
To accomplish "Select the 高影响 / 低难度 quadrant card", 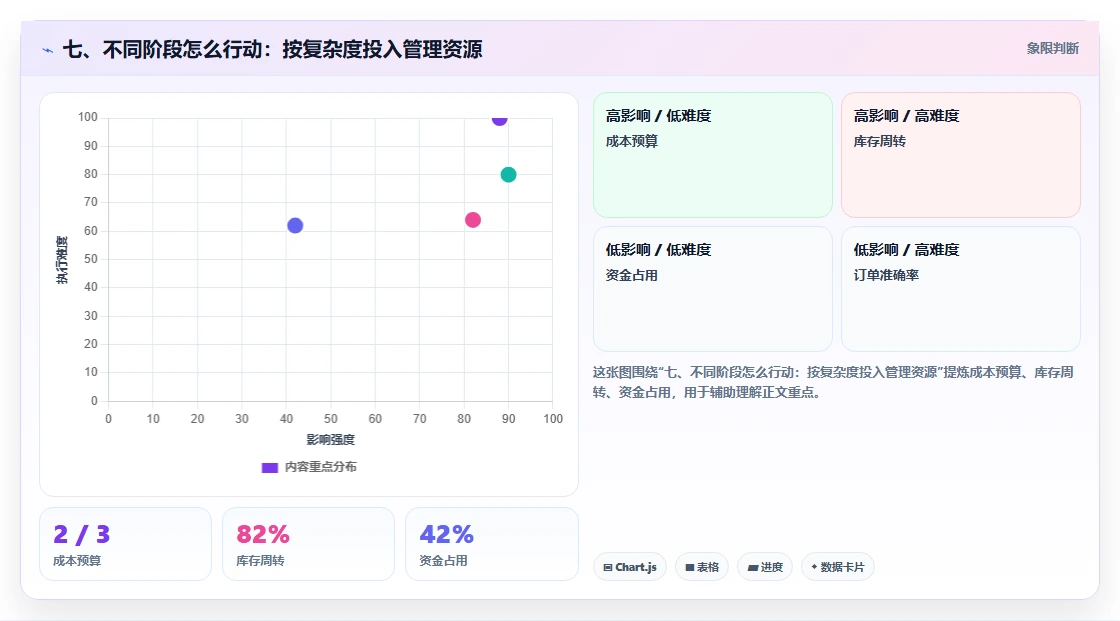I will tap(713, 155).
